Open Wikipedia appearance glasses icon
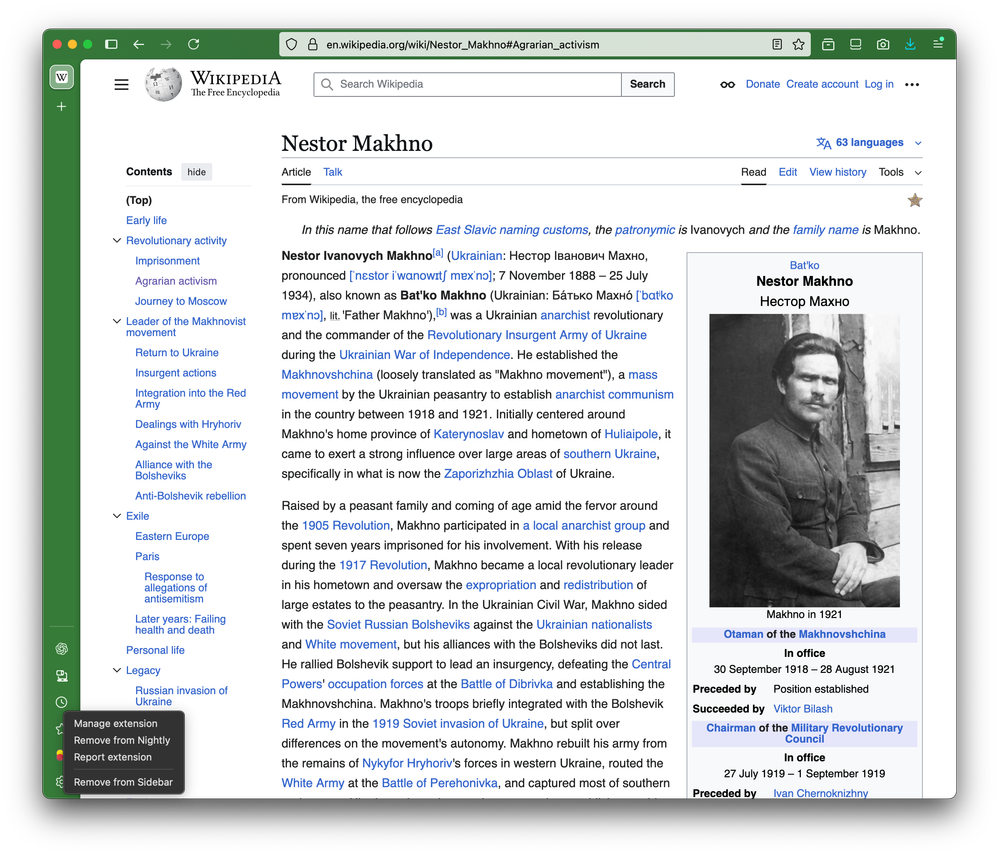The width and height of the screenshot is (999, 855). click(x=727, y=85)
